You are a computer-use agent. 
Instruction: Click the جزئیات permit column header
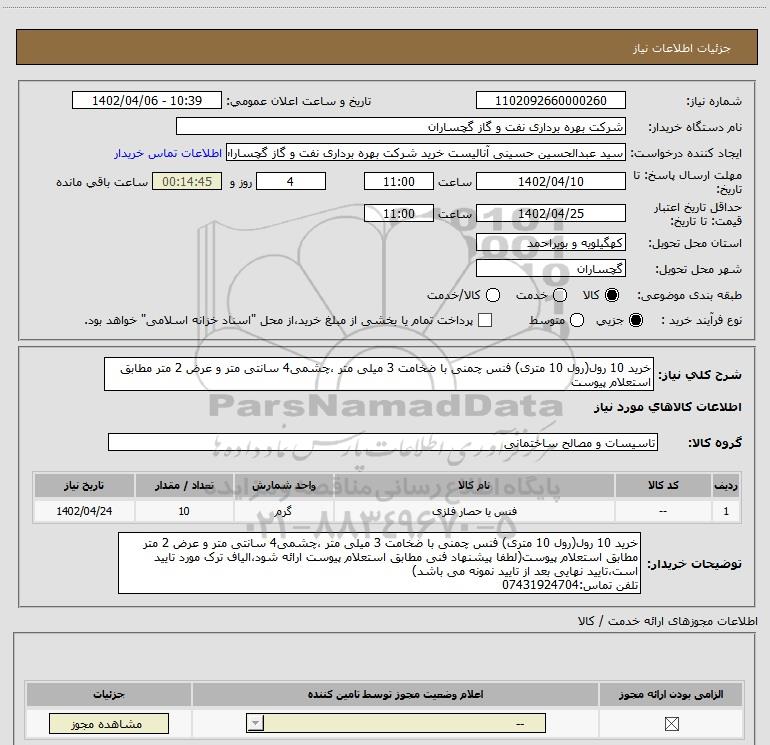tap(109, 694)
